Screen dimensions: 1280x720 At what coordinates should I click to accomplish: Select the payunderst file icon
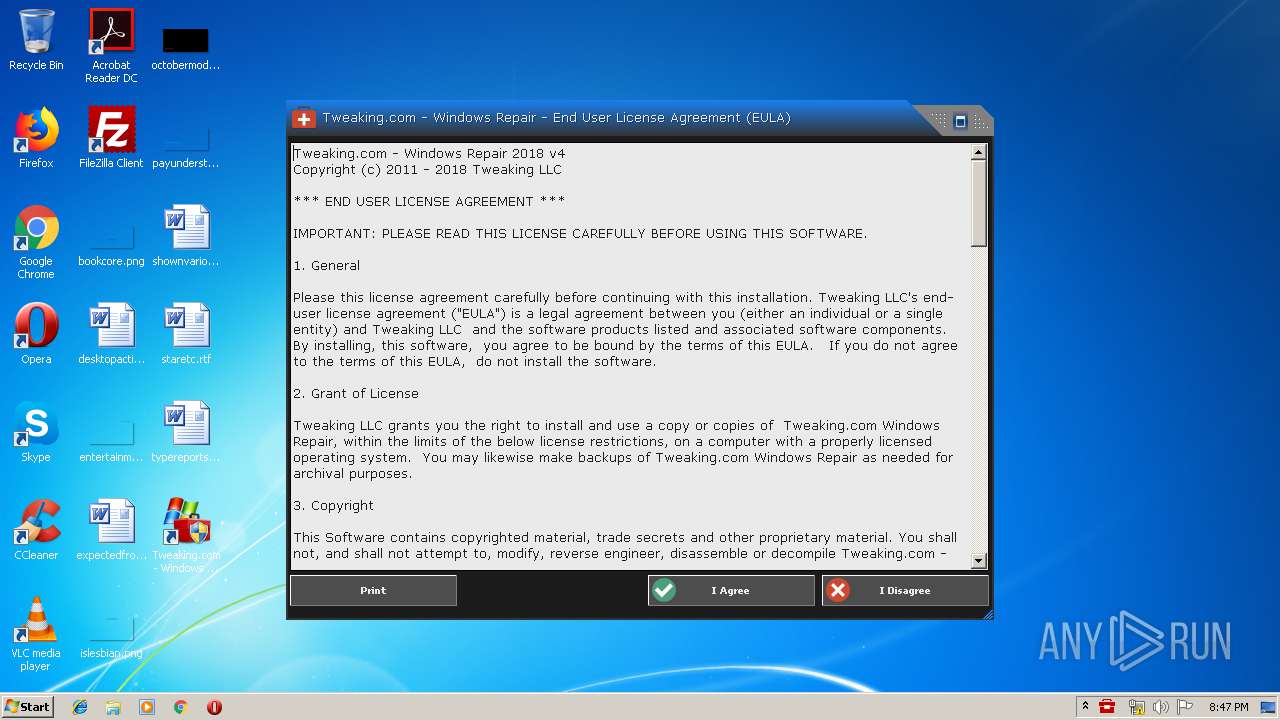[x=186, y=145]
